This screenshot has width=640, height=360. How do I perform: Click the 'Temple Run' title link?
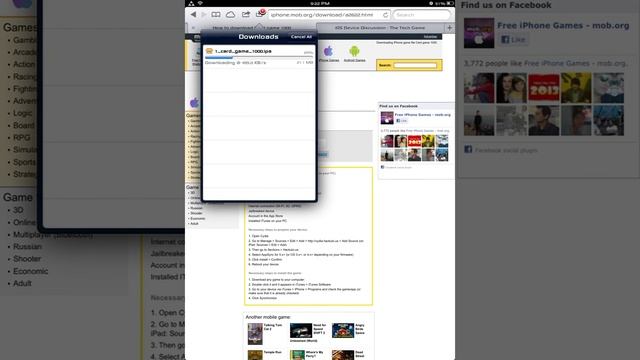click(x=273, y=352)
